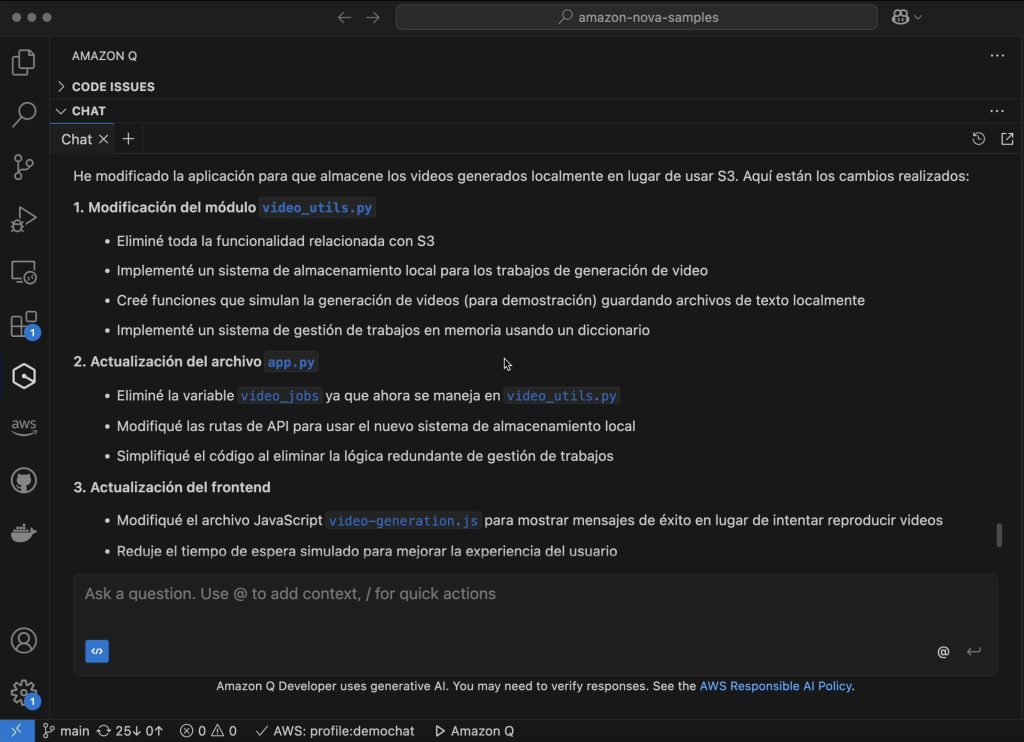Click the amazon-nova-samples search box
The image size is (1024, 742).
pyautogui.click(x=637, y=18)
